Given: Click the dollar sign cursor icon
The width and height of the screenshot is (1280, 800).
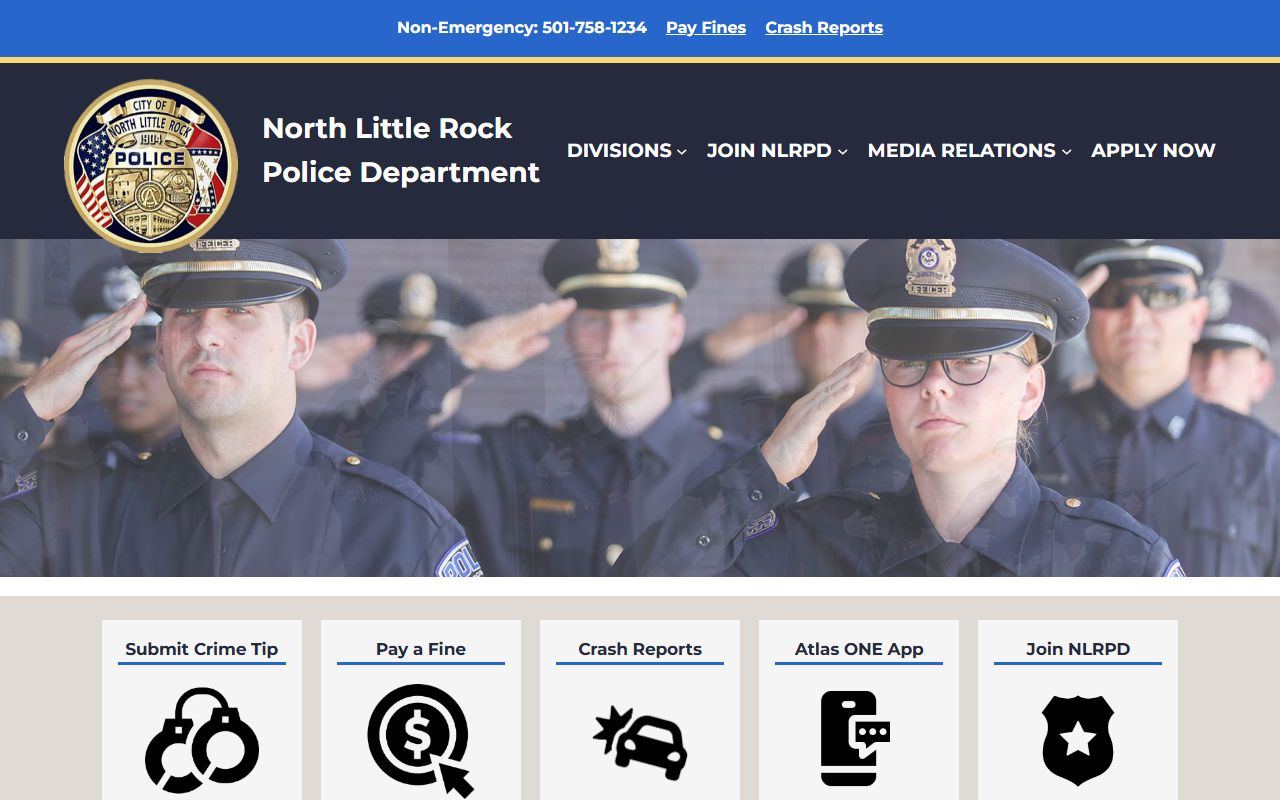Looking at the screenshot, I should [421, 740].
